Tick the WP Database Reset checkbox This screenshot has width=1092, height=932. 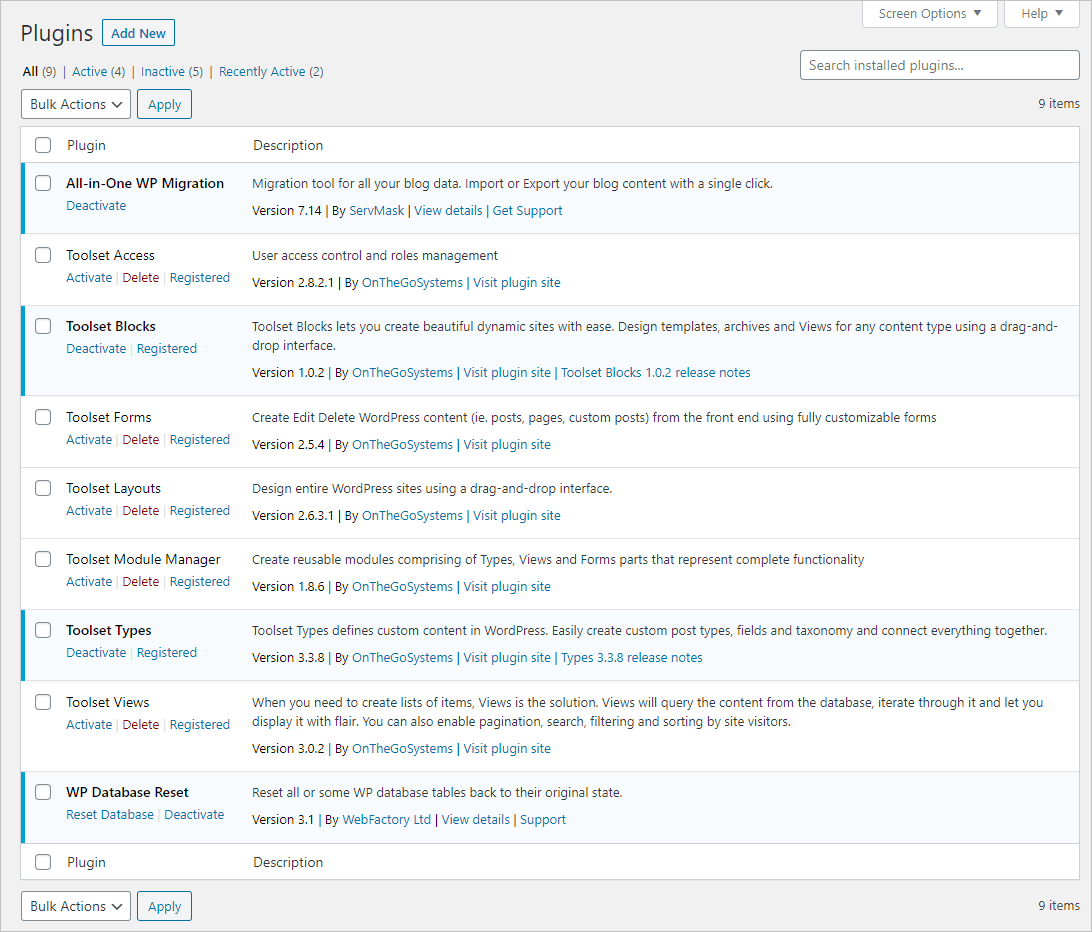point(43,792)
